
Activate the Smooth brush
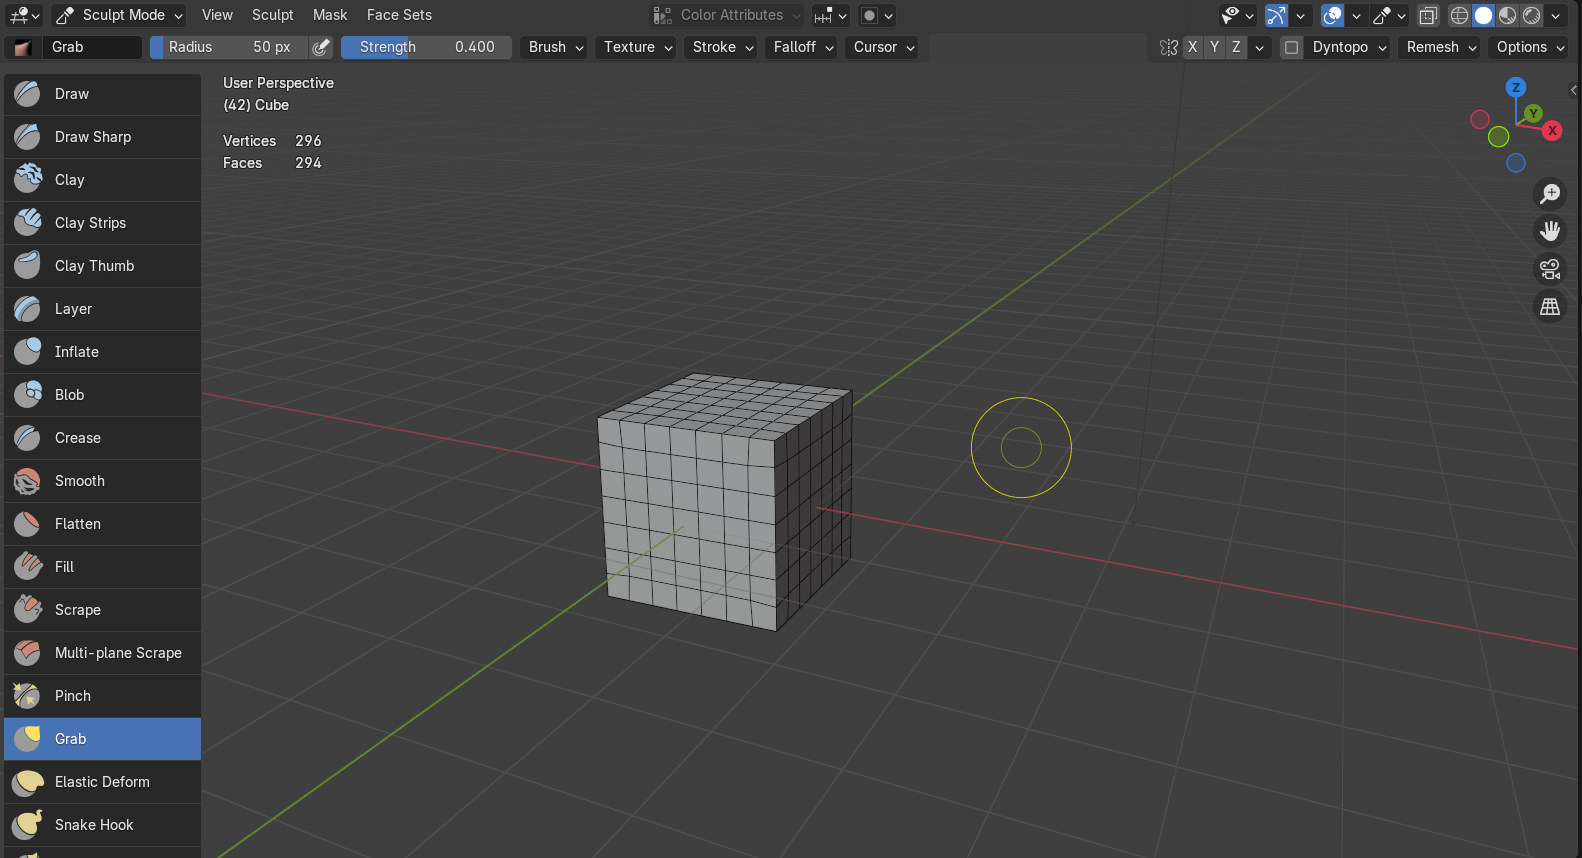click(102, 481)
